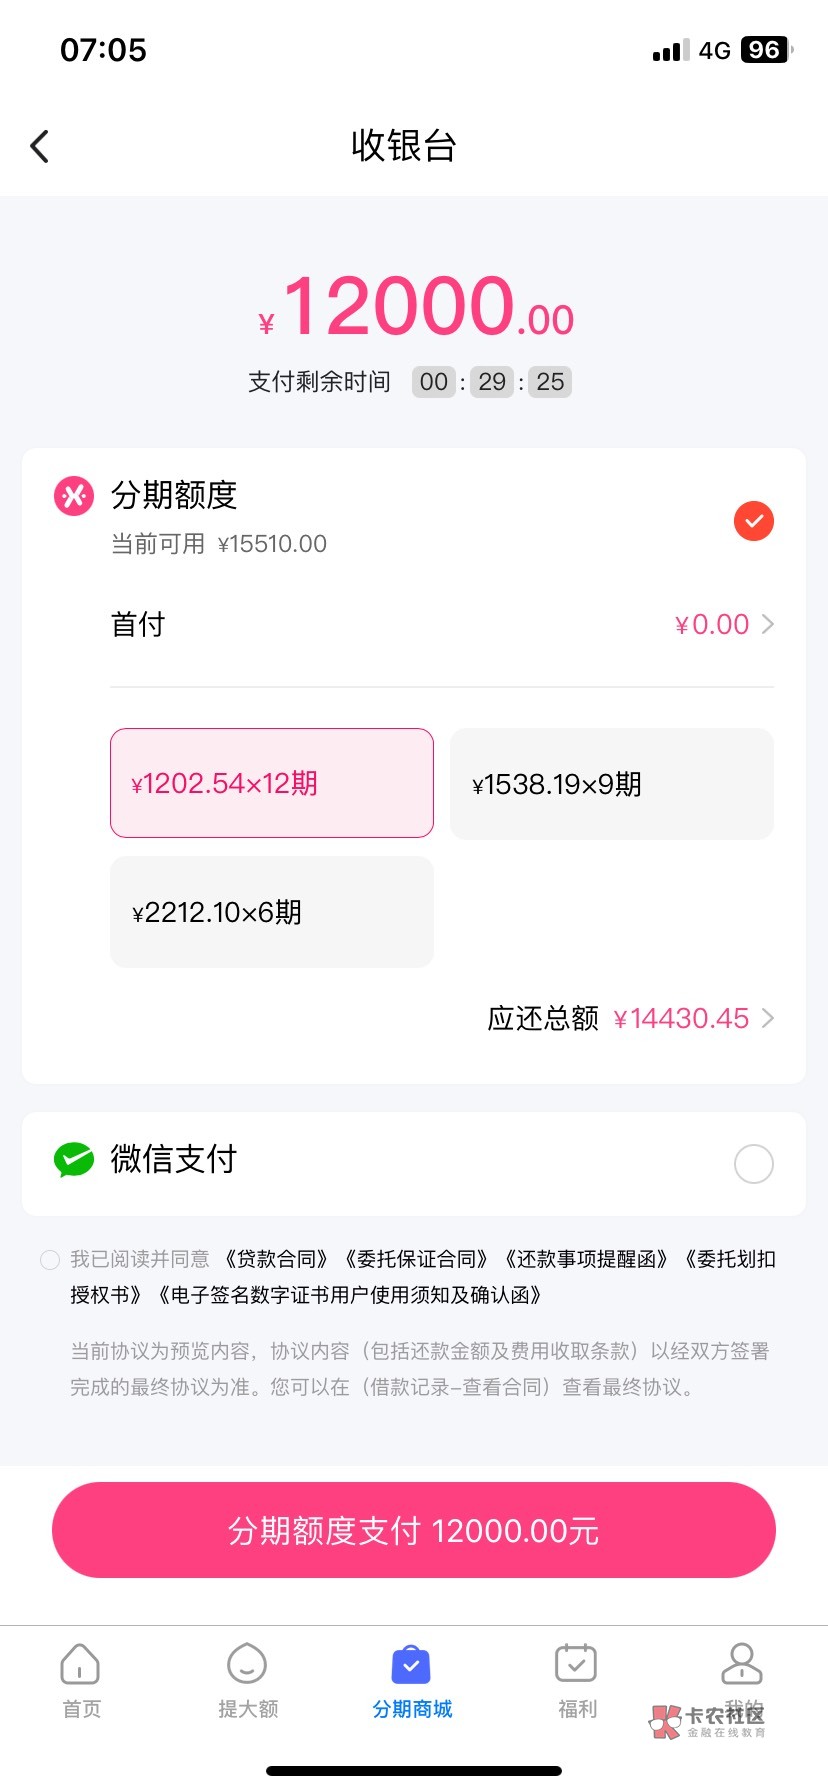
Task: Open the 提大额 smiley icon
Action: (247, 1665)
